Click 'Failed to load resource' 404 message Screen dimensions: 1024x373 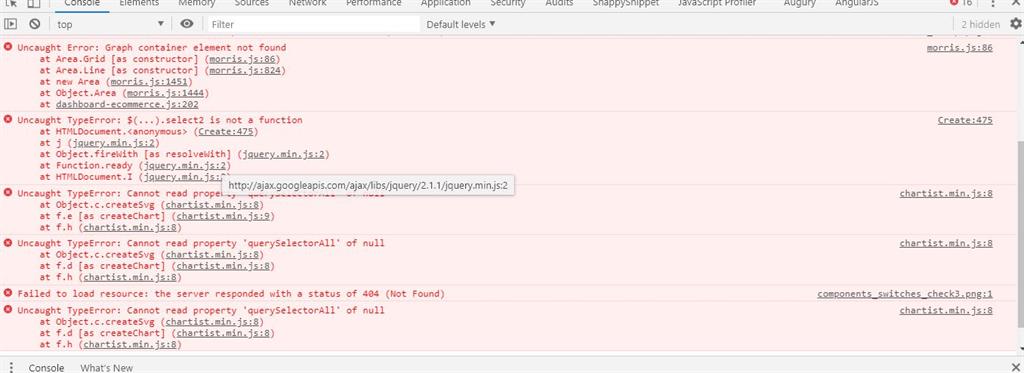point(231,294)
